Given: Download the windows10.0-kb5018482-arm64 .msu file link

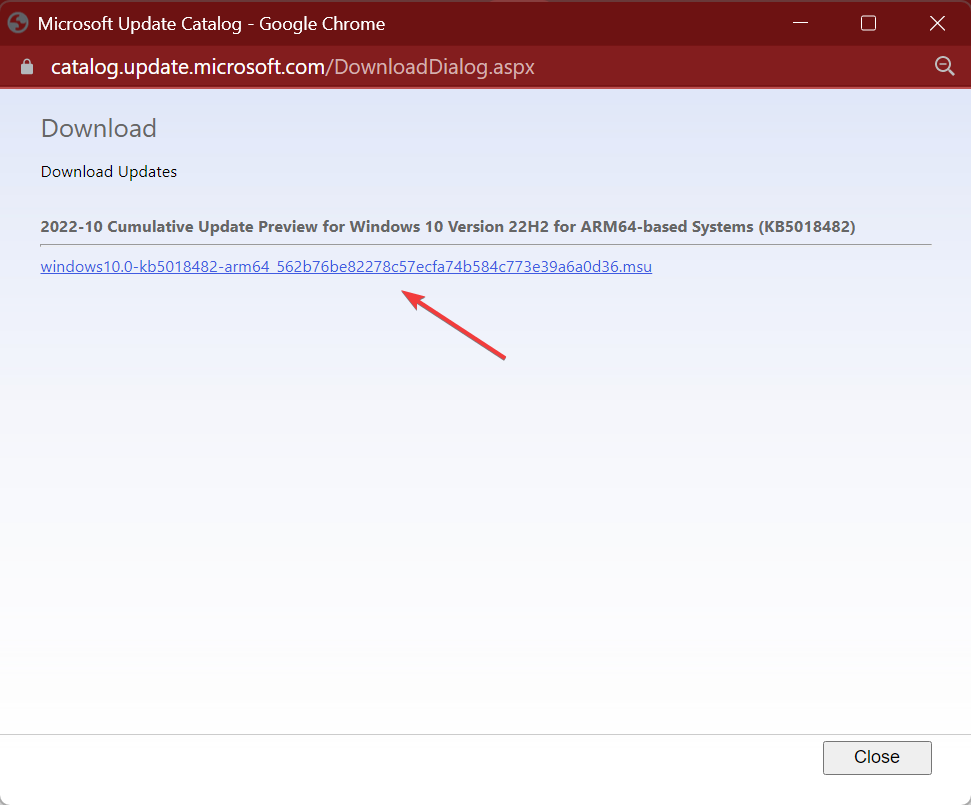Looking at the screenshot, I should click(346, 267).
